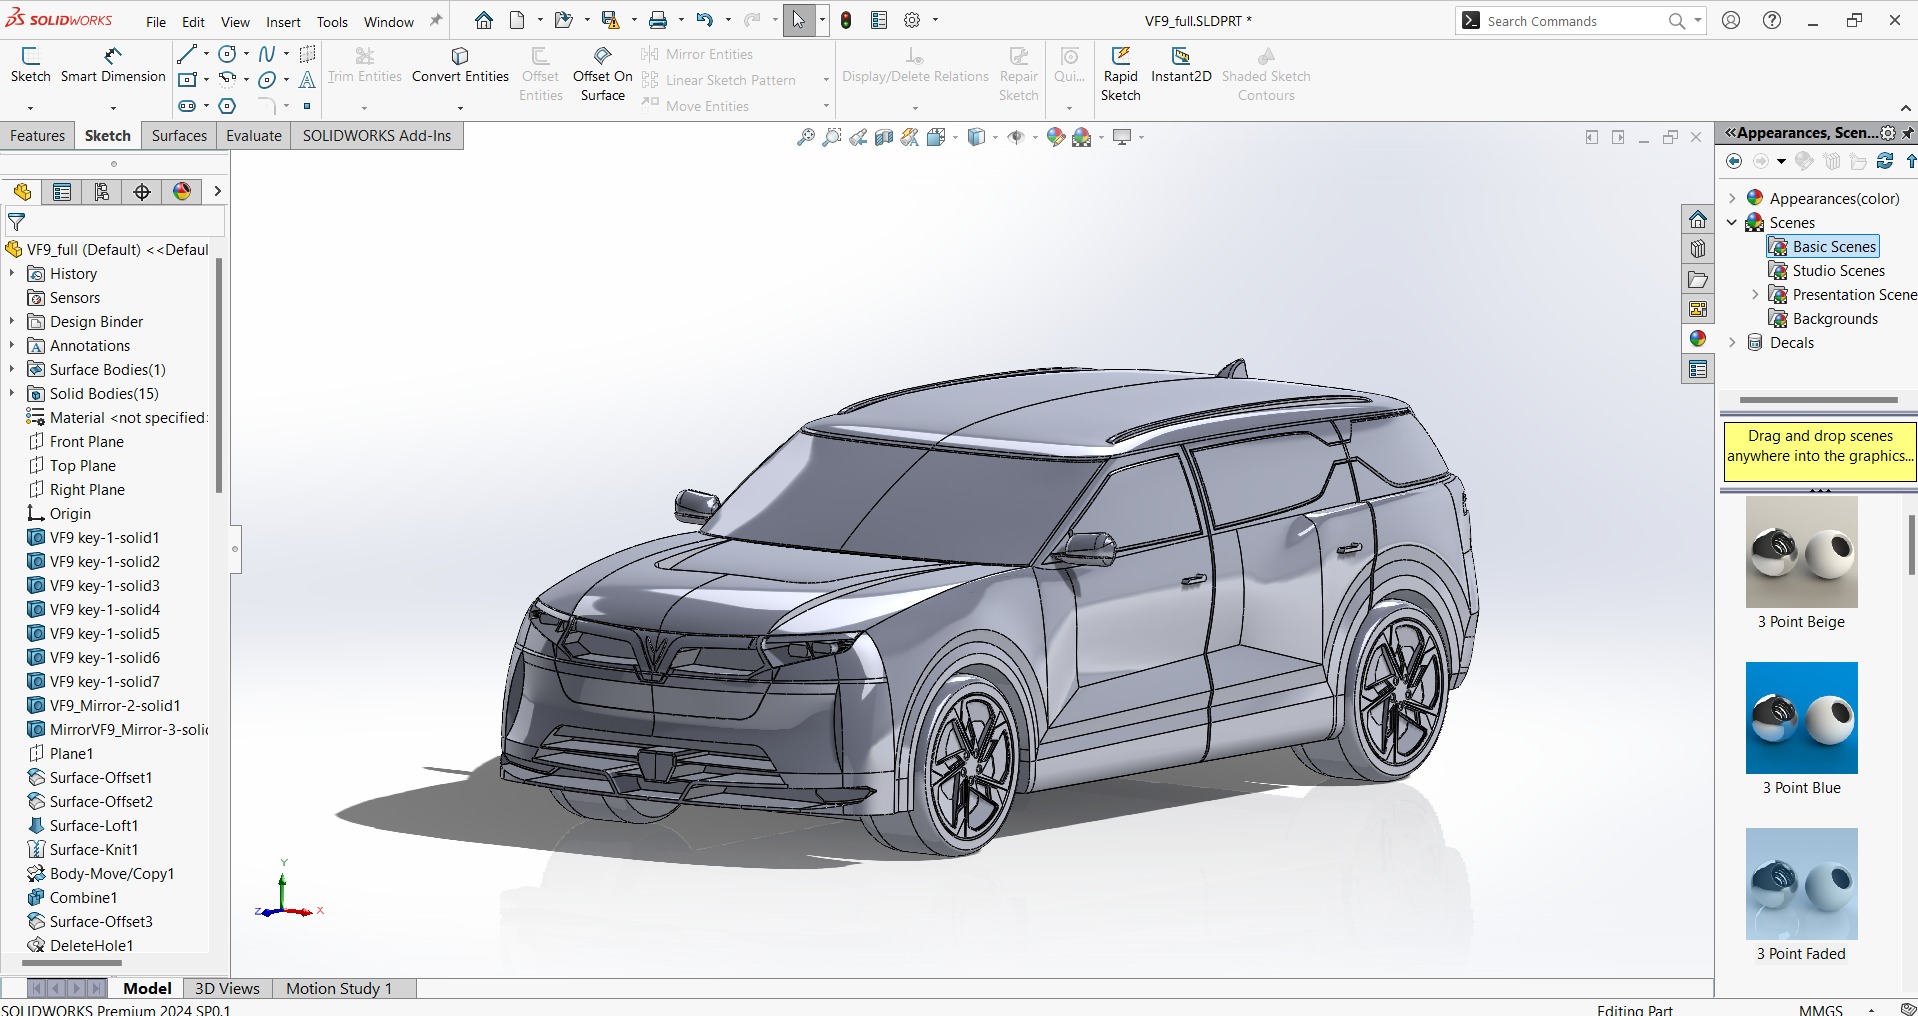Open the Design Library task pane tab

point(1698,249)
